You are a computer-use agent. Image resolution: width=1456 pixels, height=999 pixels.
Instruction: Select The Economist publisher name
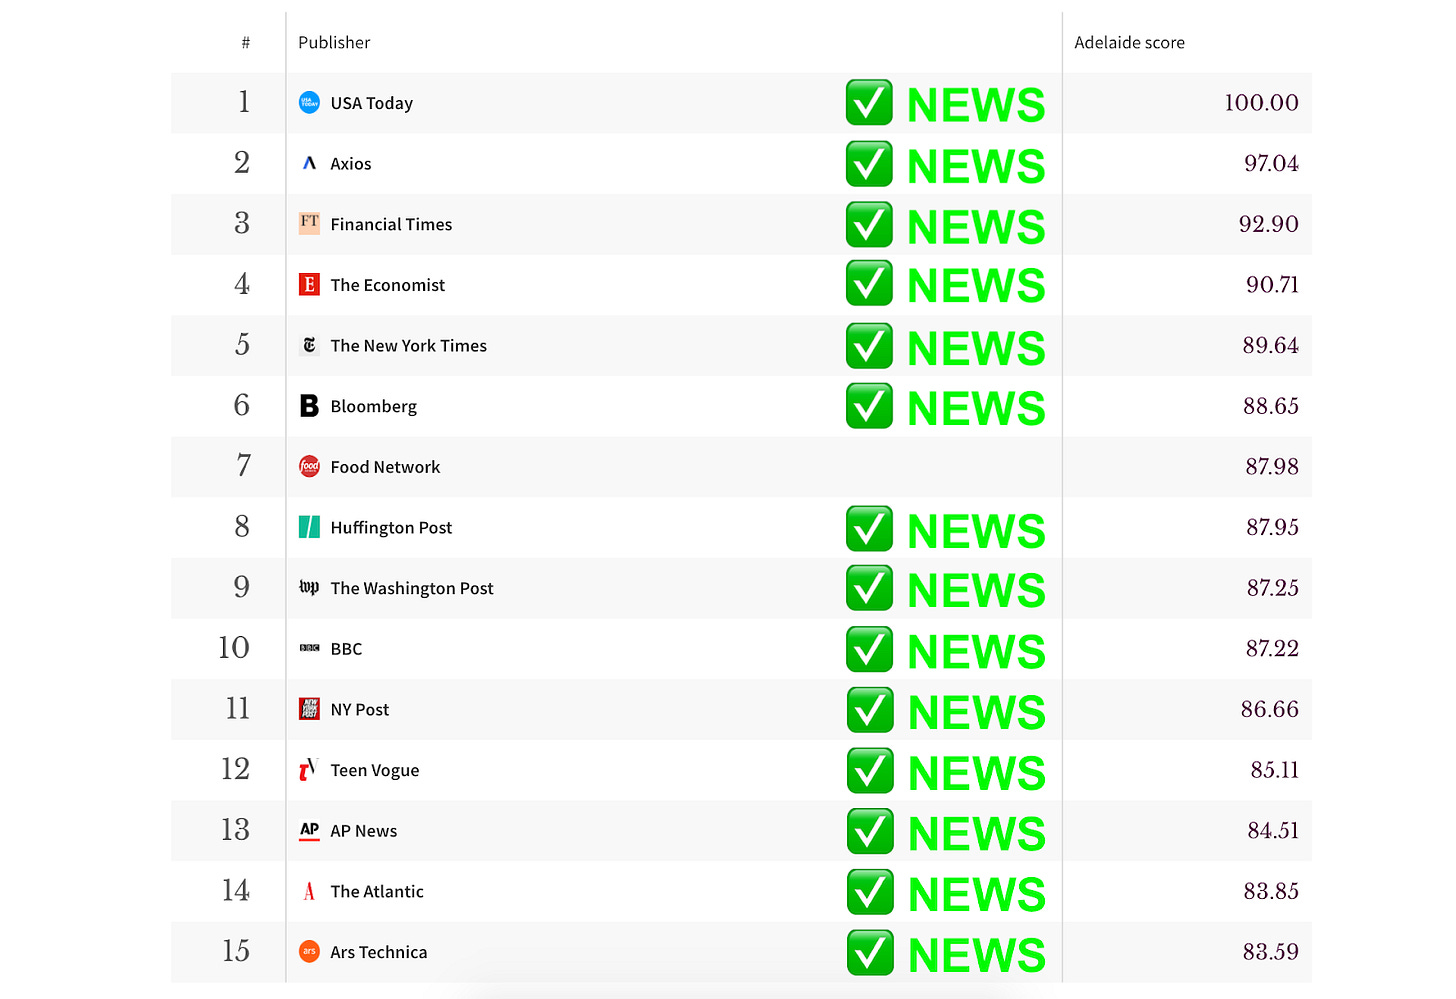click(388, 285)
